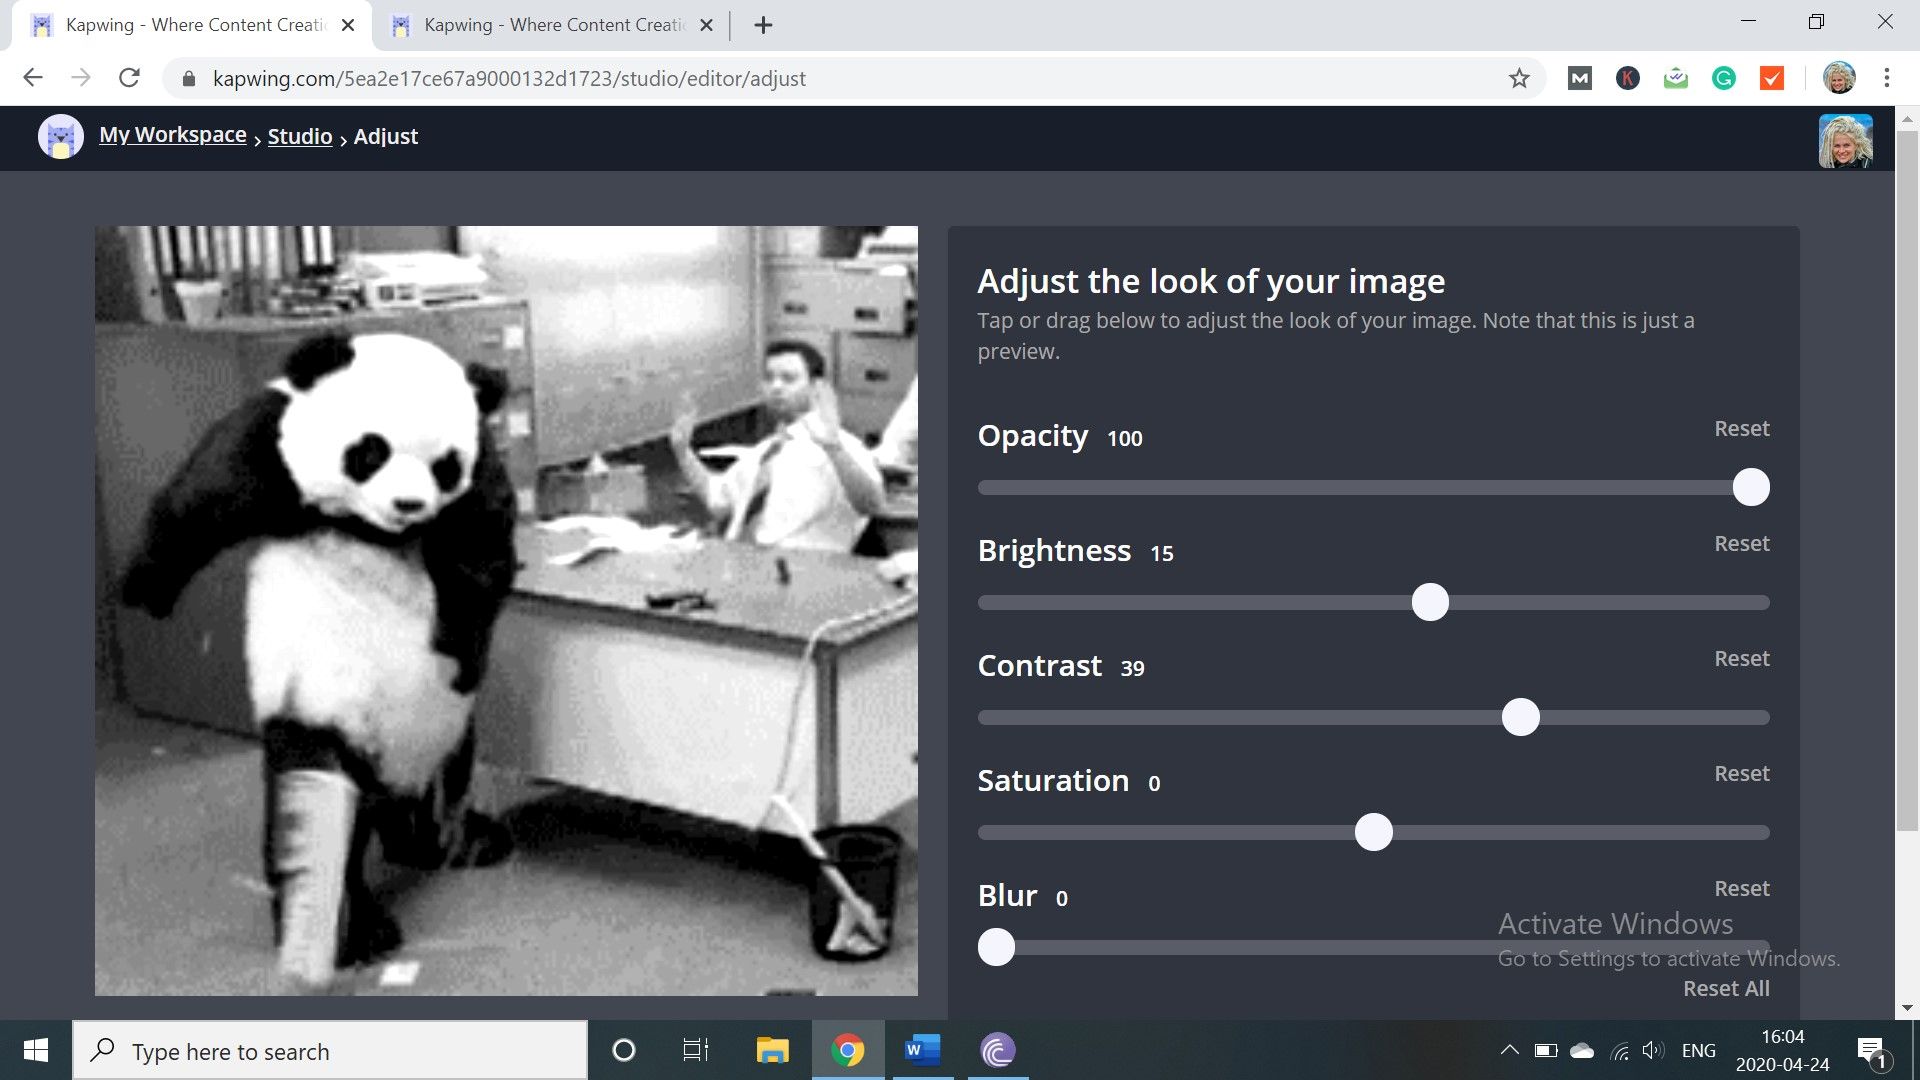Click the Chrome profile avatar icon

pyautogui.click(x=1838, y=78)
